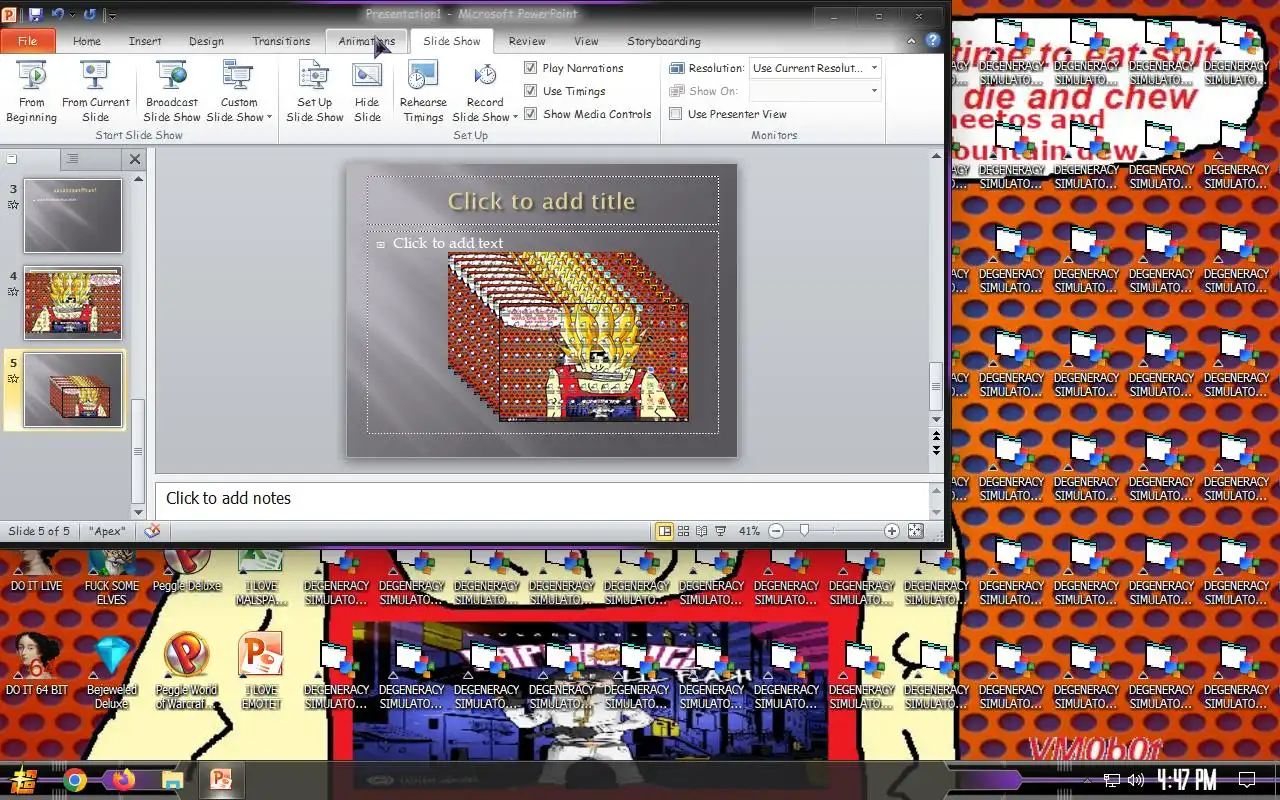The image size is (1280, 800).
Task: Switch to the Home tab
Action: (87, 41)
